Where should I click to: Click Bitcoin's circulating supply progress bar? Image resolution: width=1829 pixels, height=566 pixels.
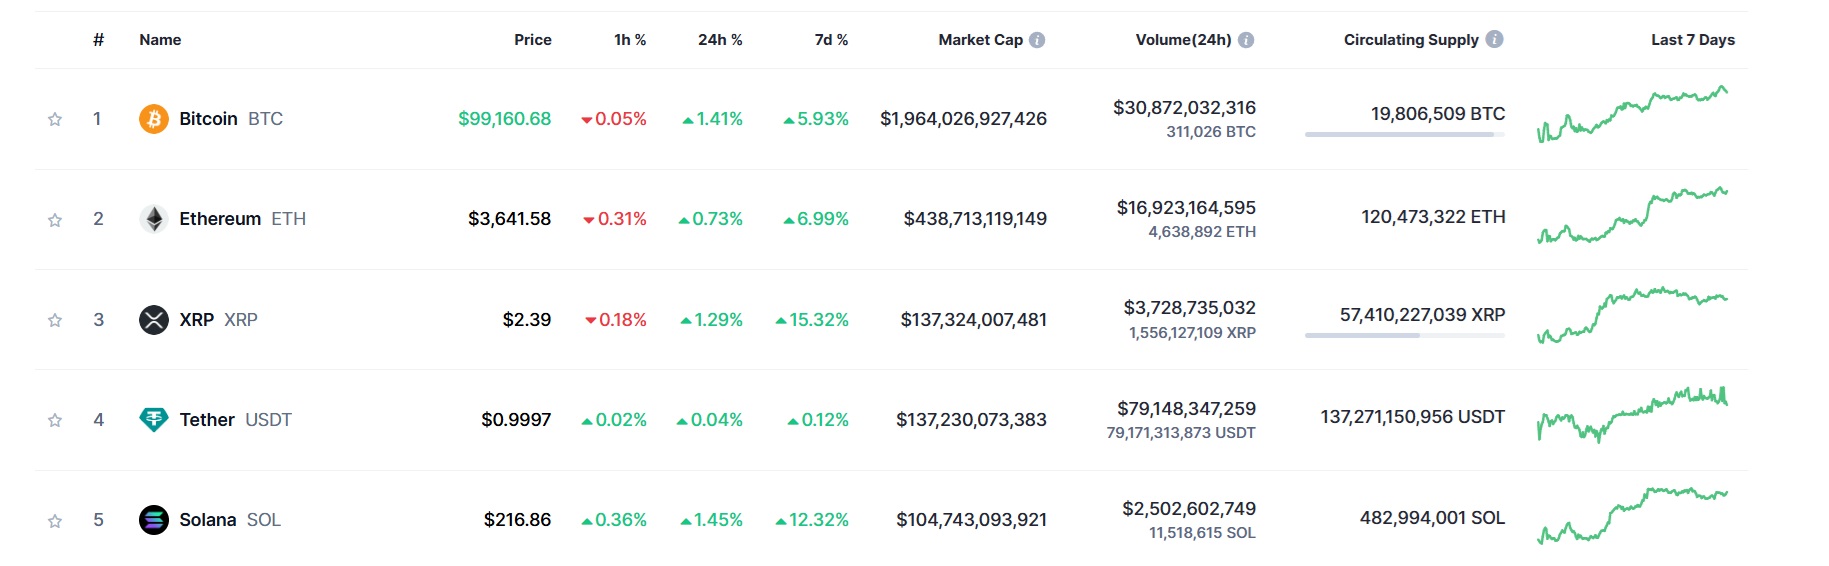(1405, 134)
